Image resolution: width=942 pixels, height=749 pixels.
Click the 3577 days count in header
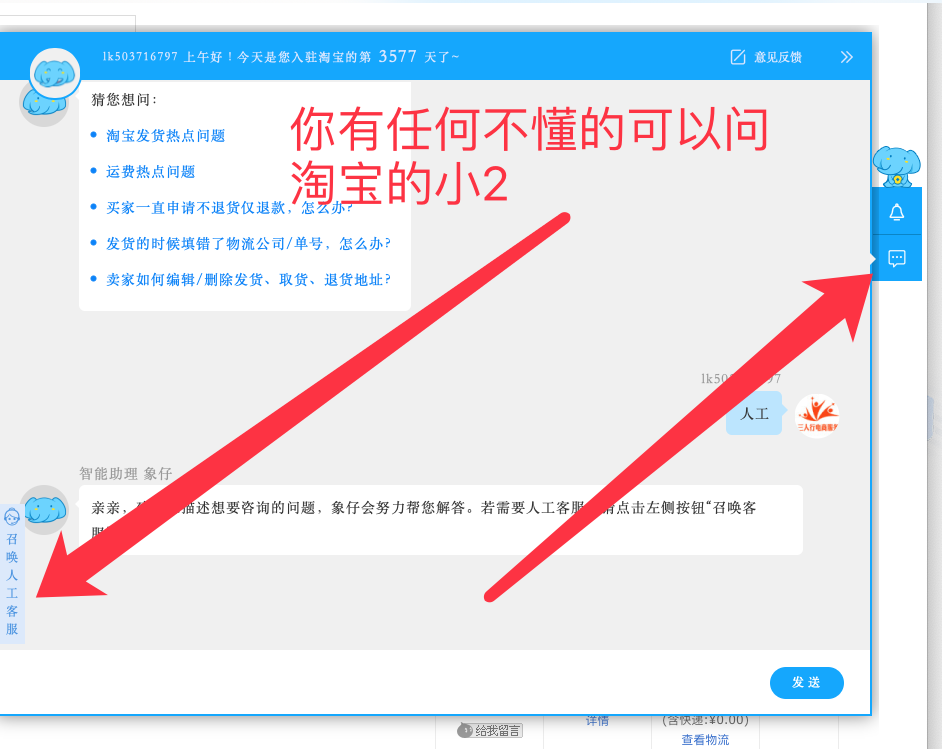pyautogui.click(x=397, y=56)
